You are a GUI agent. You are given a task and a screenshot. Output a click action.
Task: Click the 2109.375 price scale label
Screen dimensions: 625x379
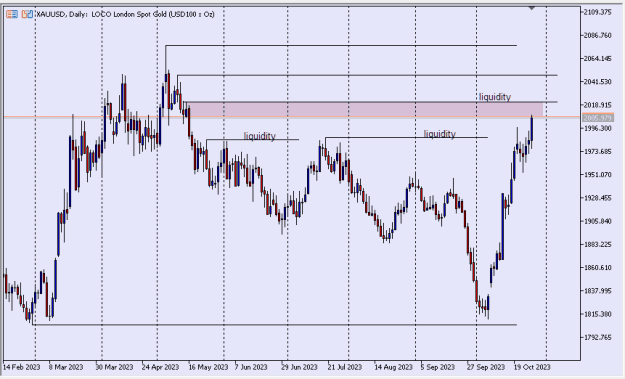click(597, 12)
